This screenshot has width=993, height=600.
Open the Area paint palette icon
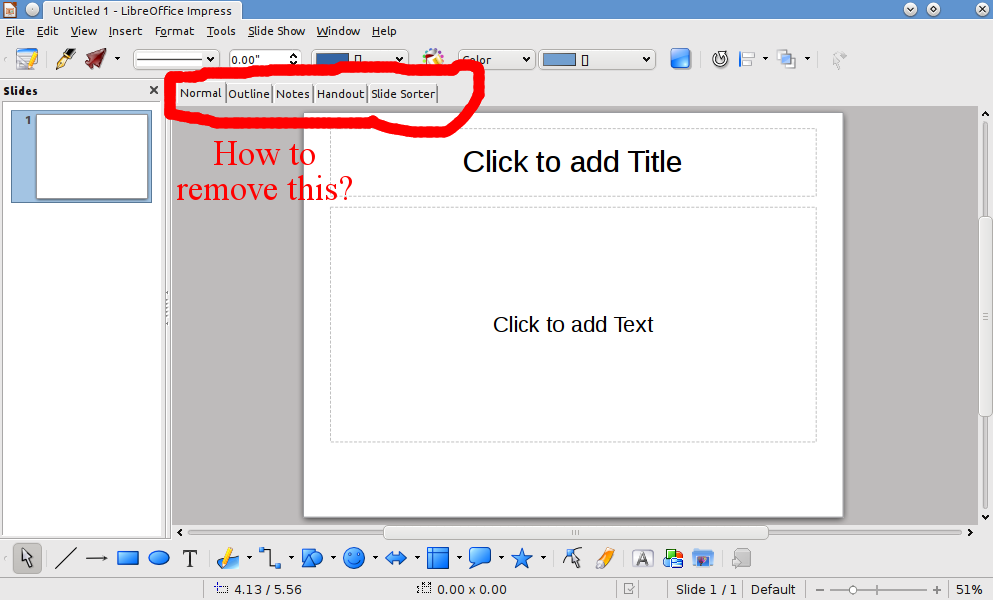click(x=433, y=57)
